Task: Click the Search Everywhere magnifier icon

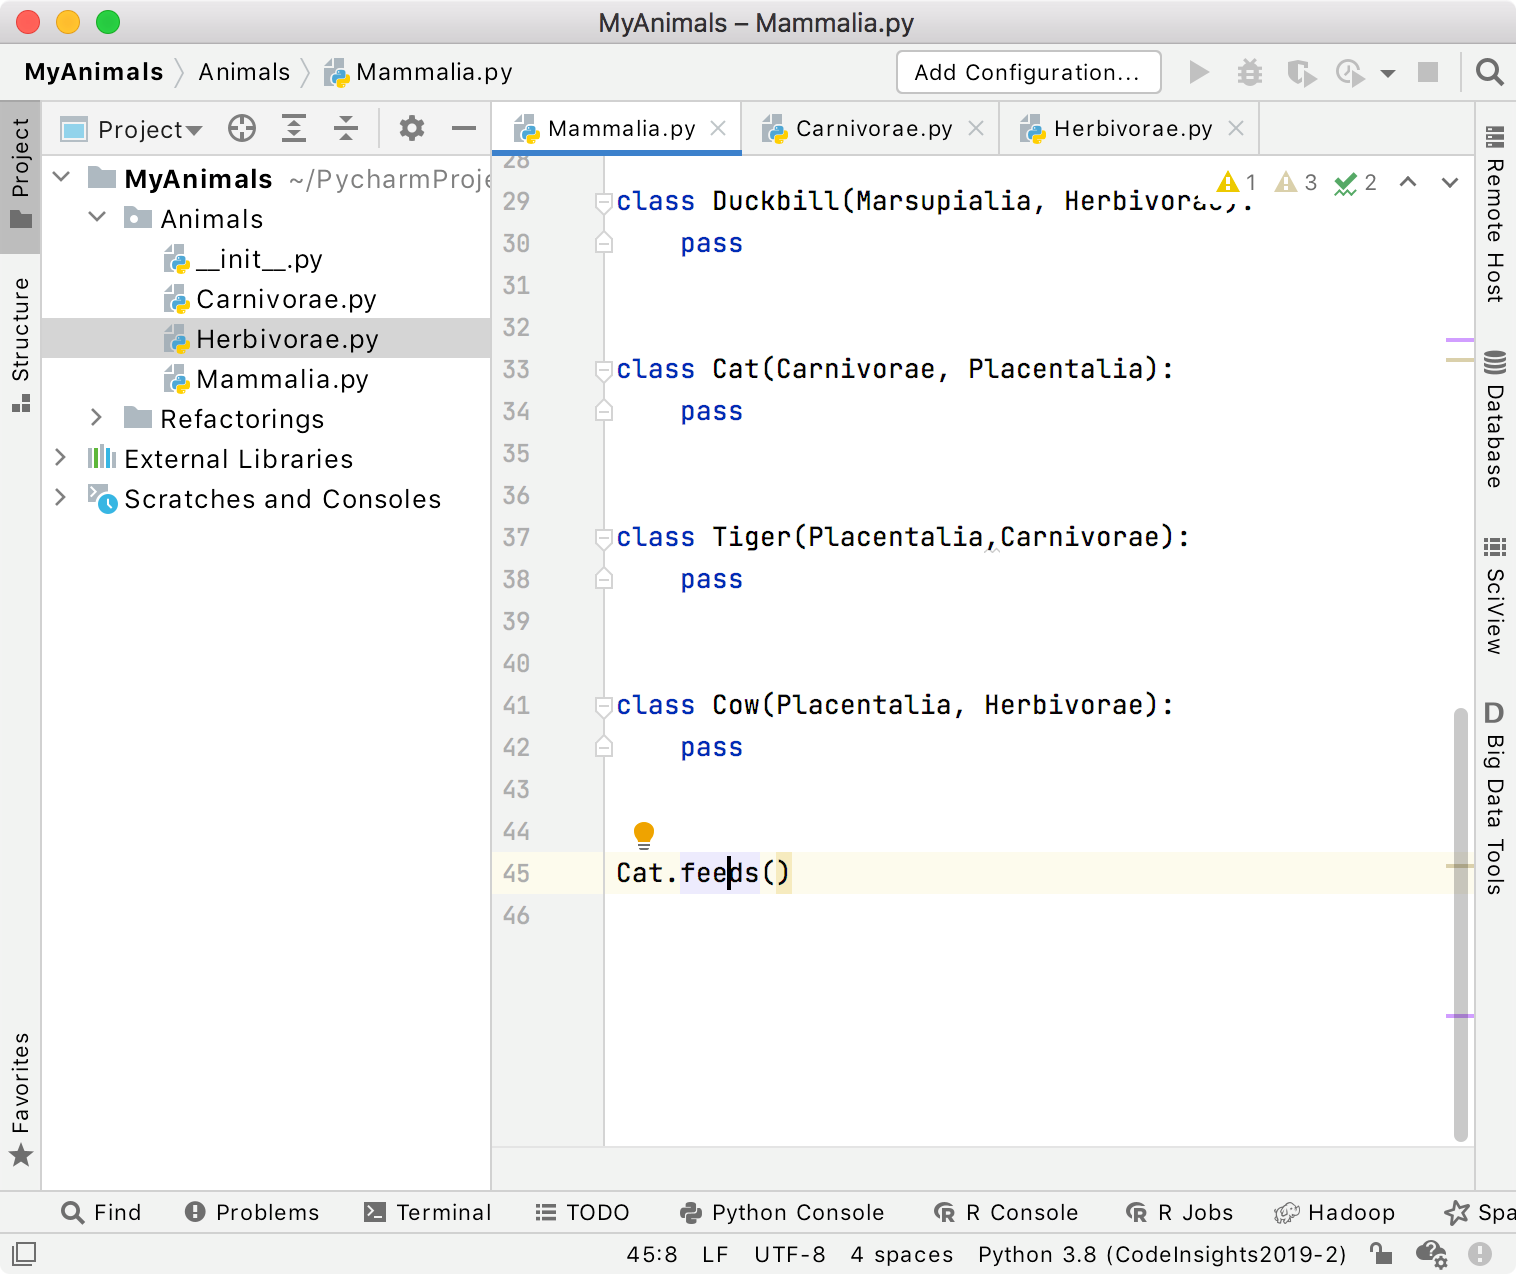Action: [x=1489, y=72]
